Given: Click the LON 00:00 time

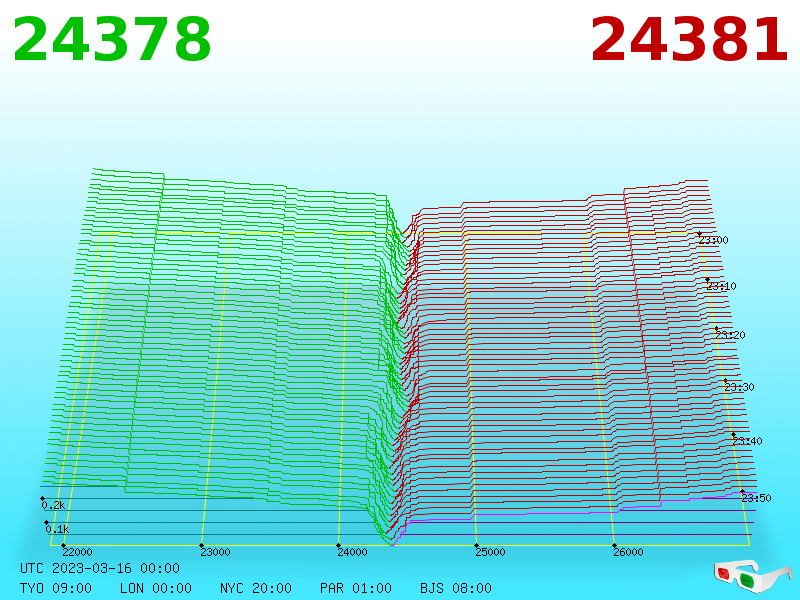Looking at the screenshot, I should [x=156, y=588].
